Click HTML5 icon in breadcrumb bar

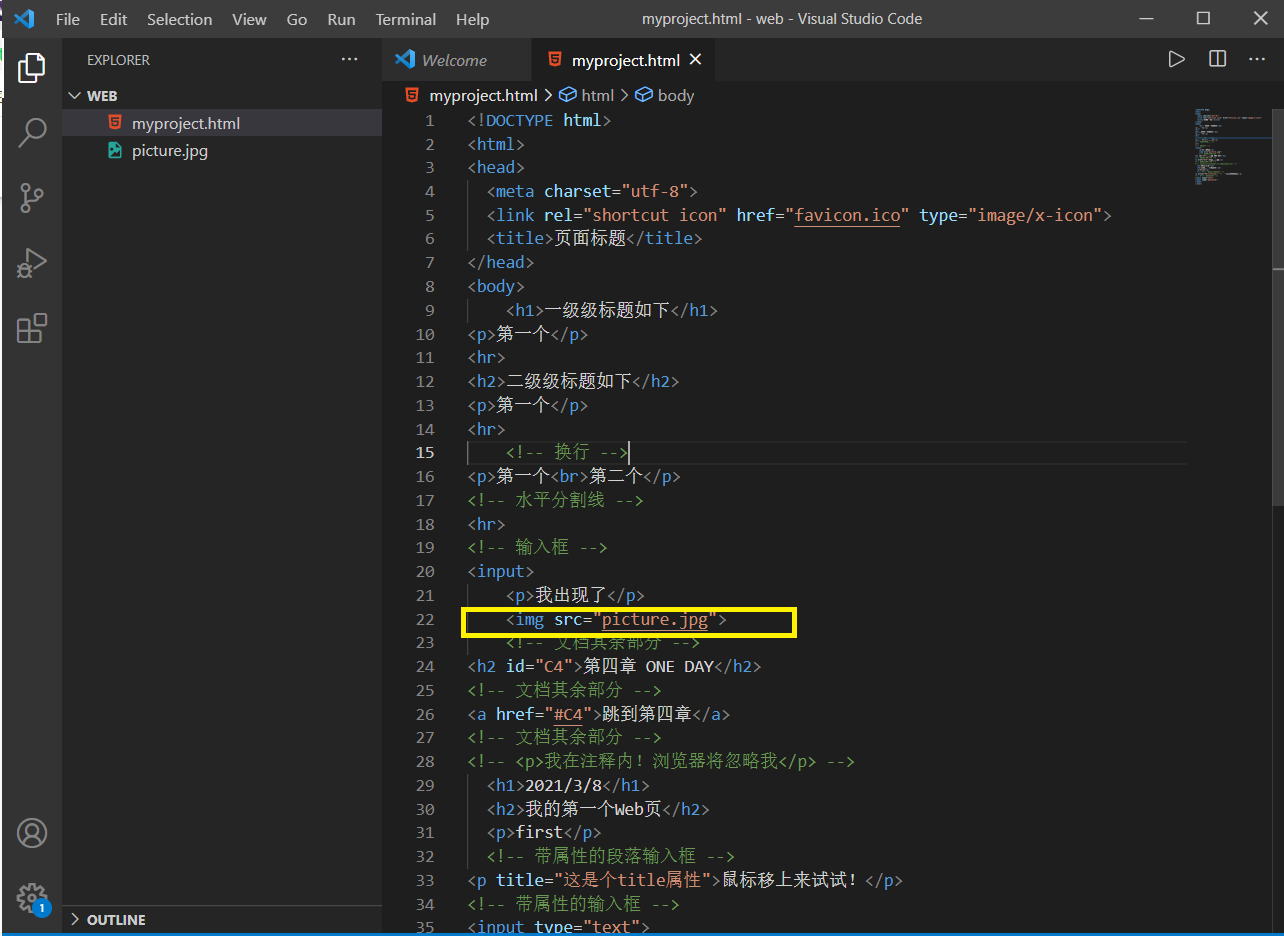412,95
